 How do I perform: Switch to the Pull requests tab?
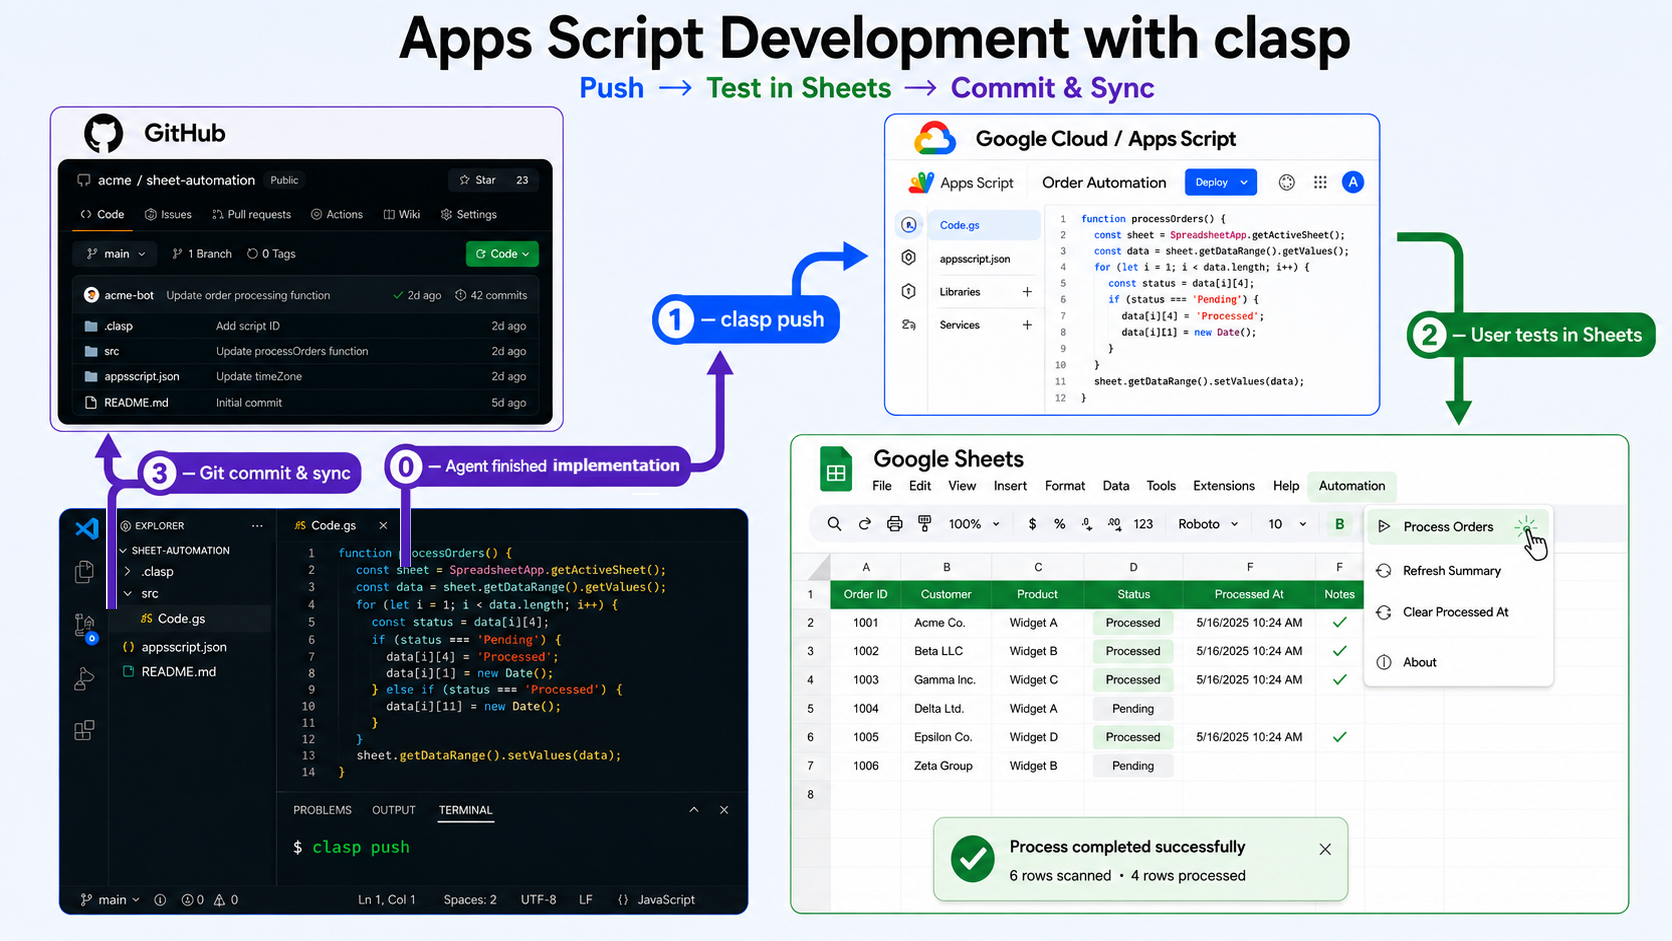(251, 214)
